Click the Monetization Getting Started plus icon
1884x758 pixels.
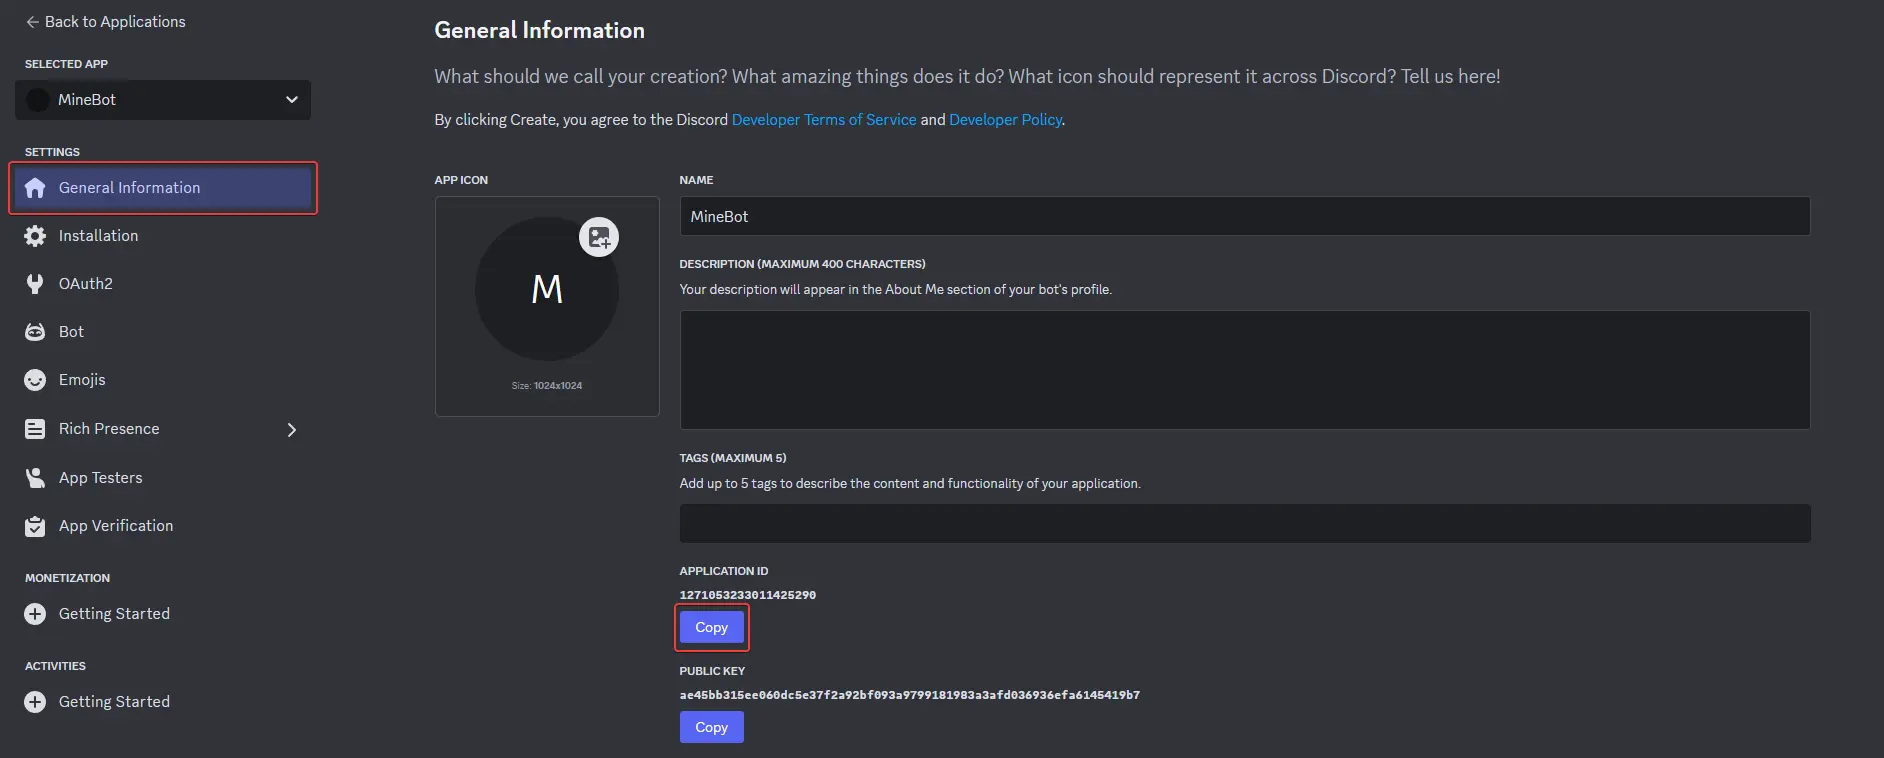click(35, 614)
